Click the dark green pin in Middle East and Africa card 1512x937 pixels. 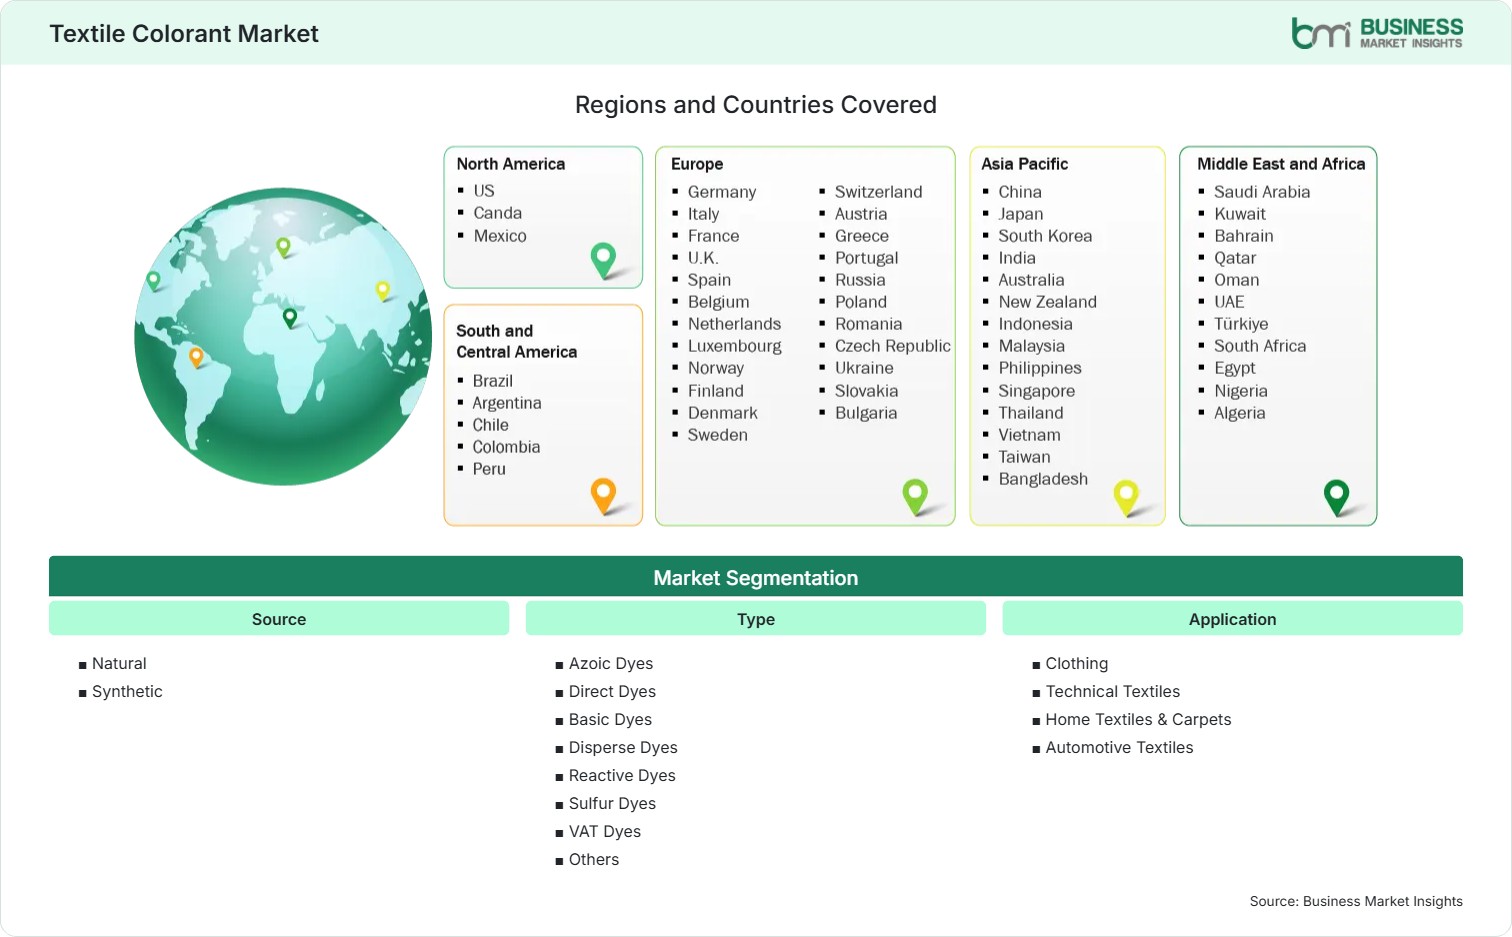(1336, 497)
